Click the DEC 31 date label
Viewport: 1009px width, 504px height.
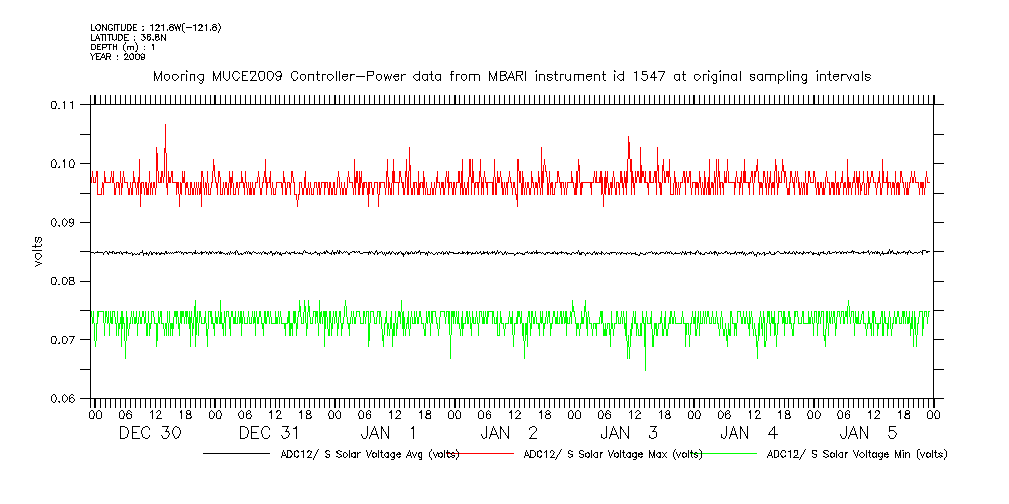coord(270,433)
